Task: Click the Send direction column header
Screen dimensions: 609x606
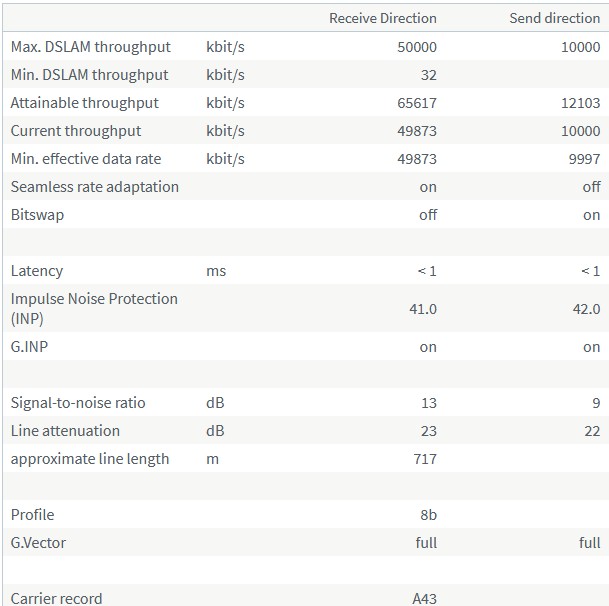Action: click(x=555, y=18)
